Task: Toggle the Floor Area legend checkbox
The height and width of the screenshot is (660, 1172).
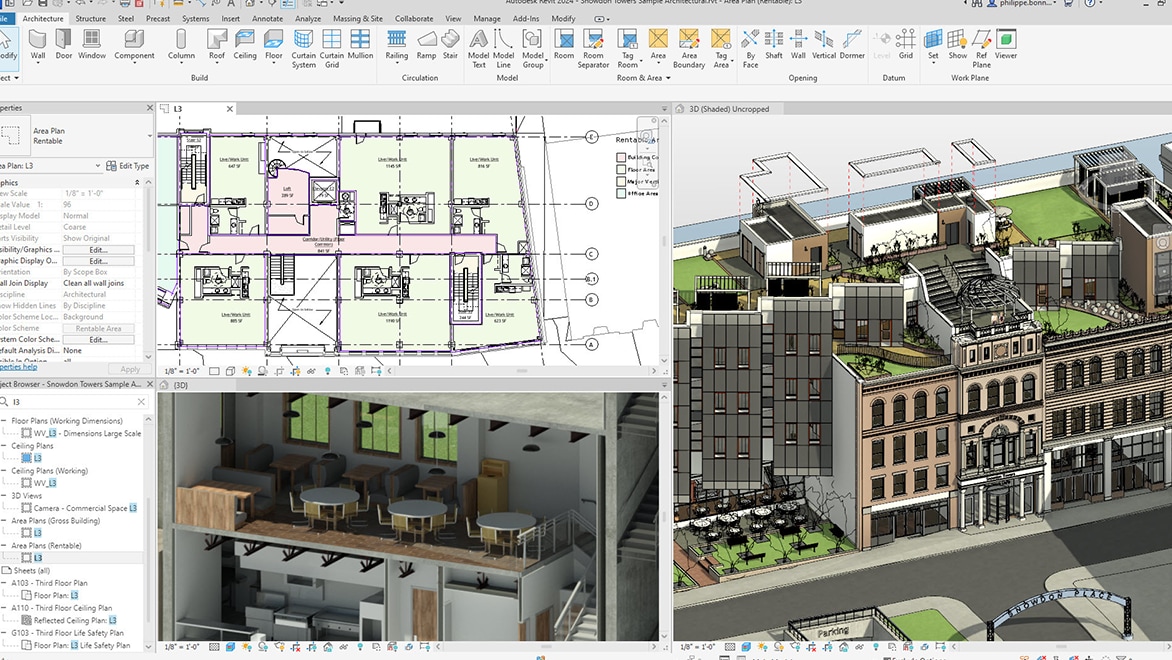Action: 620,170
